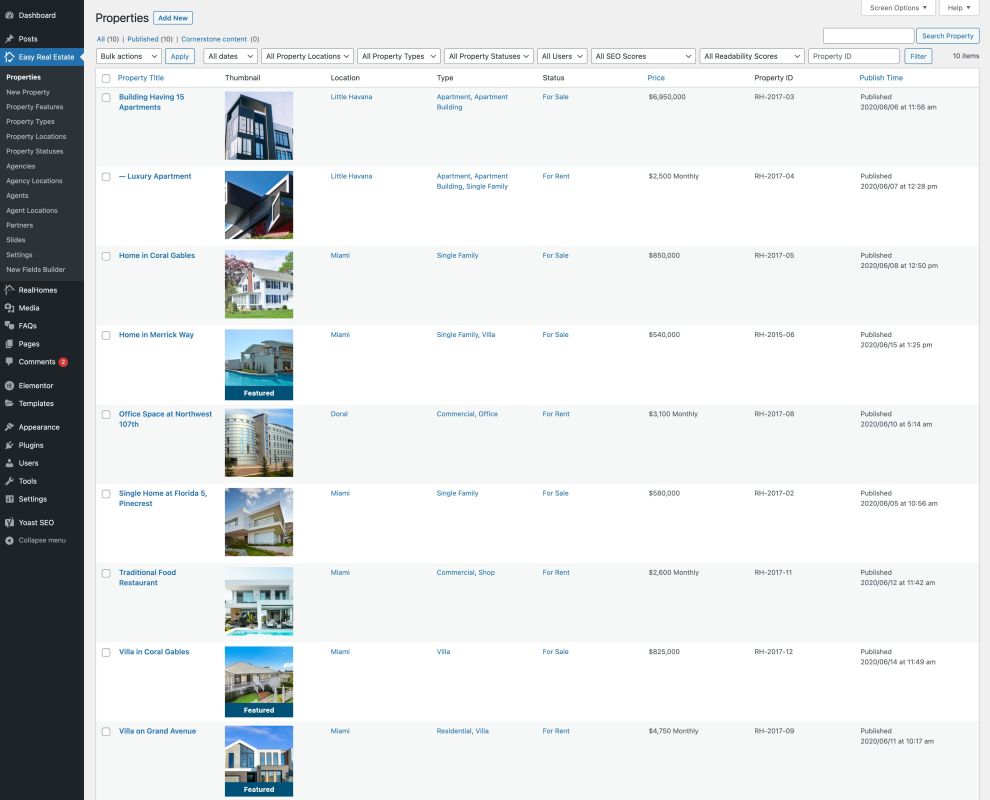The width and height of the screenshot is (990, 800).
Task: Open the All Readability Scores dropdown
Action: click(752, 56)
